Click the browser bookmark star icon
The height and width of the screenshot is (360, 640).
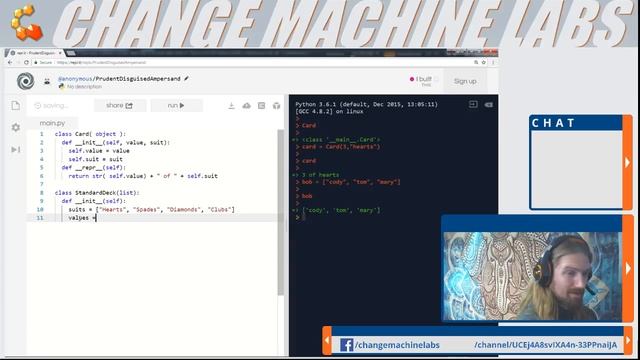pyautogui.click(x=484, y=62)
